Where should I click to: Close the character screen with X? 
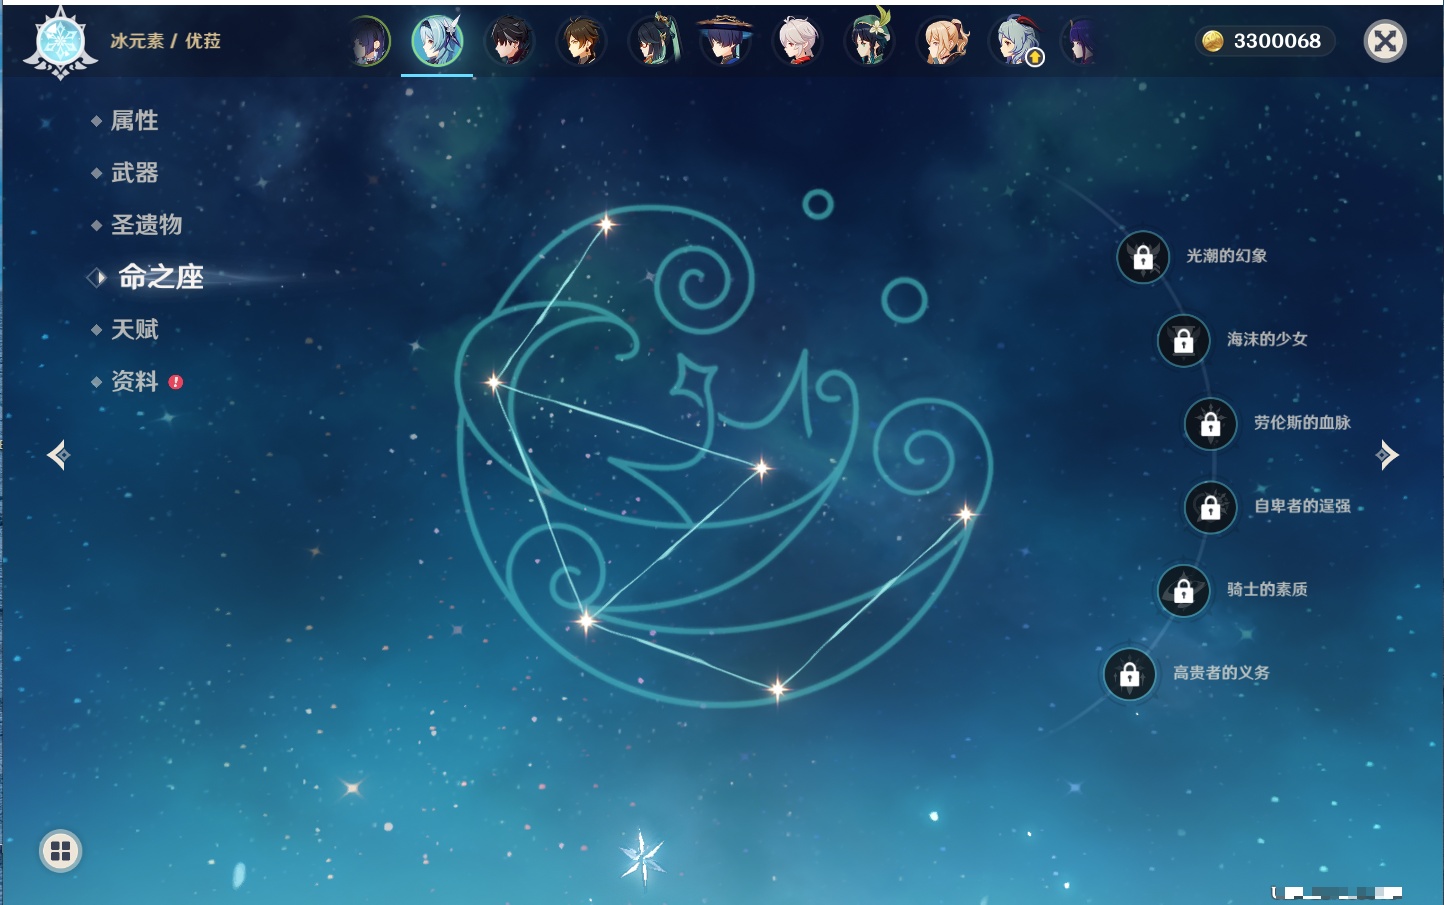tap(1385, 41)
